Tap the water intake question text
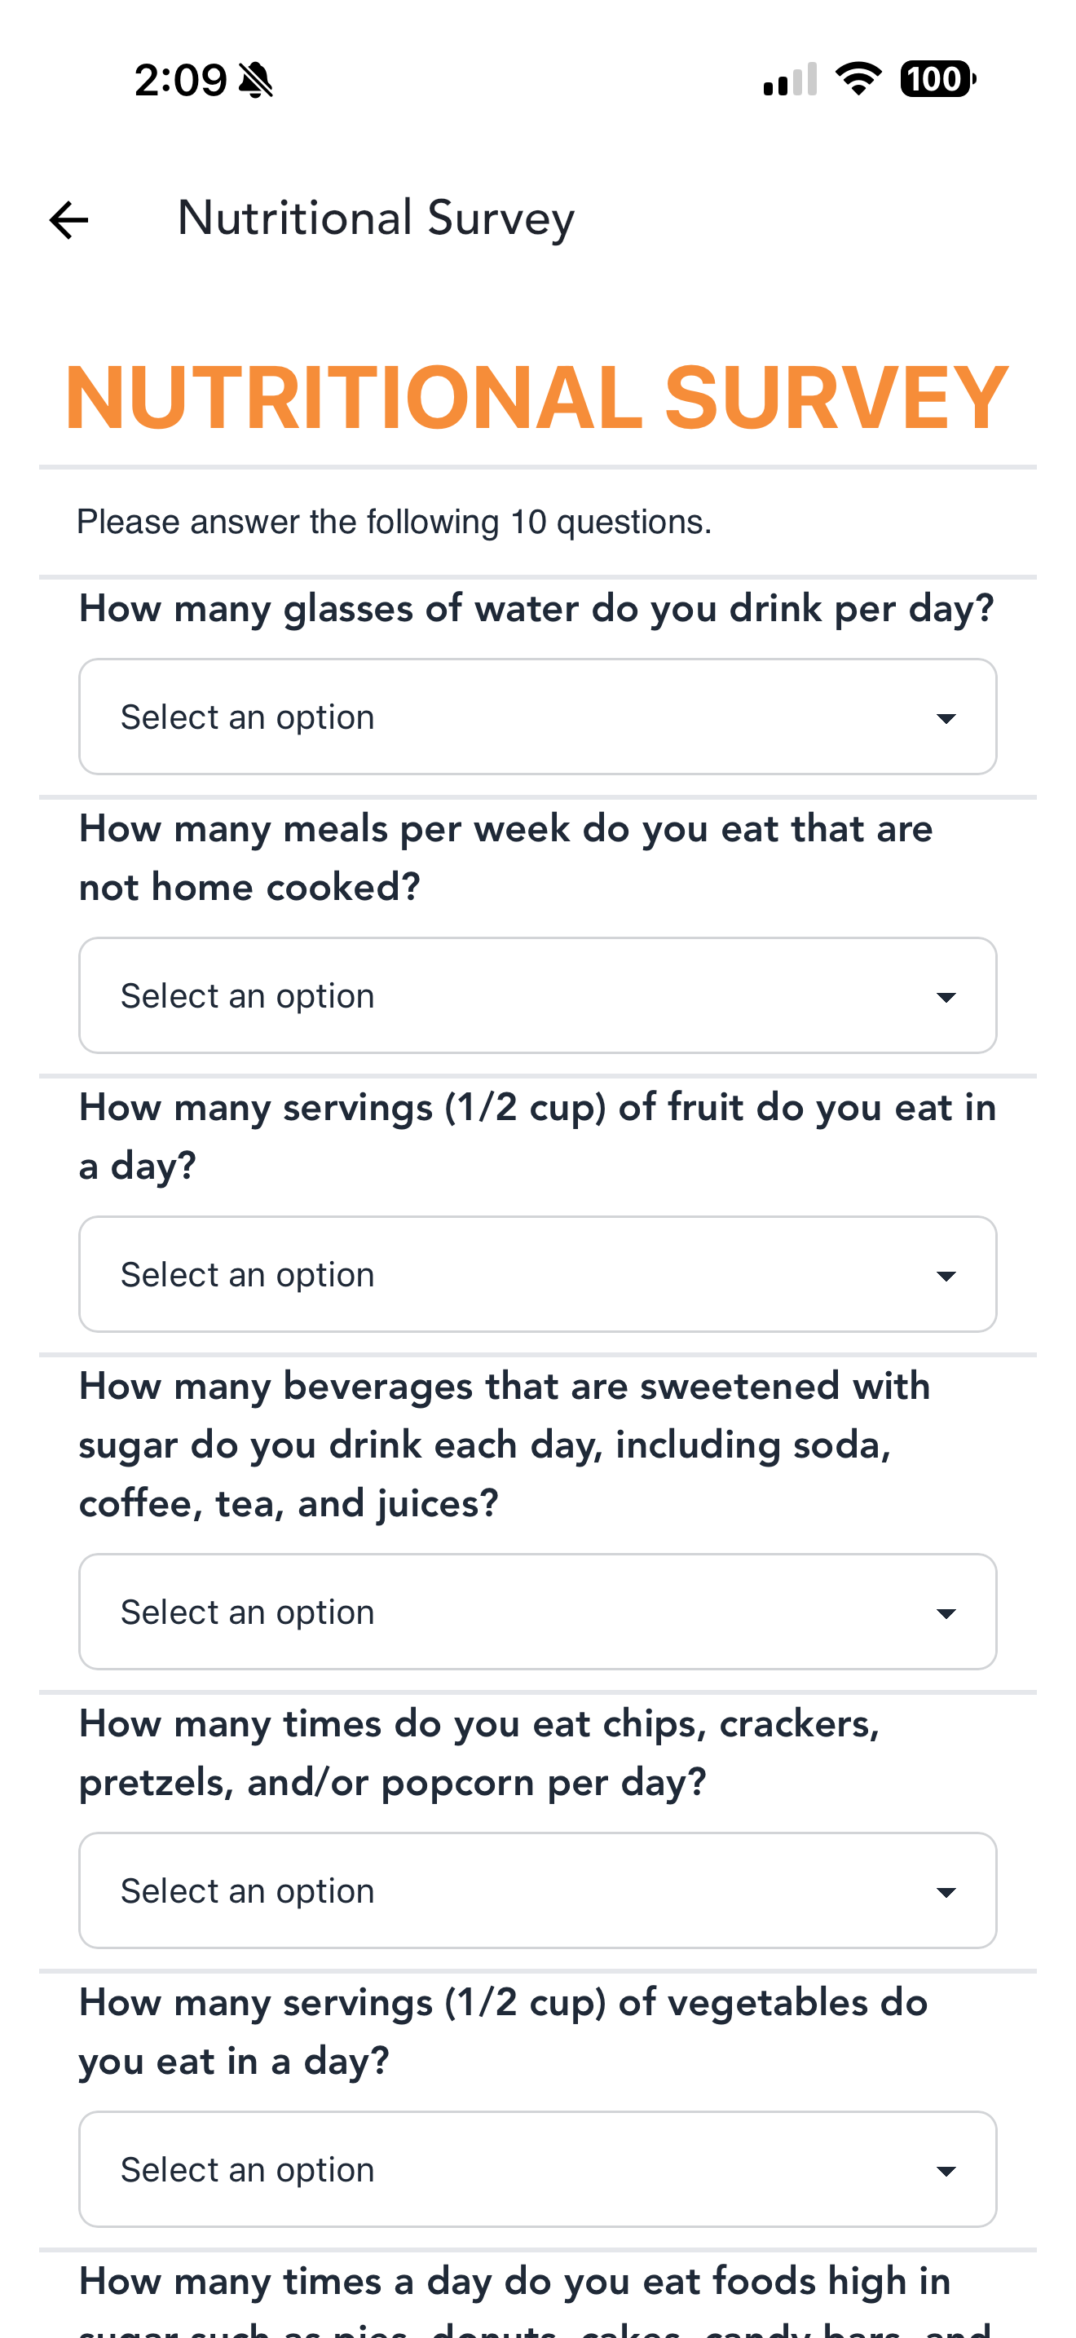 (537, 608)
